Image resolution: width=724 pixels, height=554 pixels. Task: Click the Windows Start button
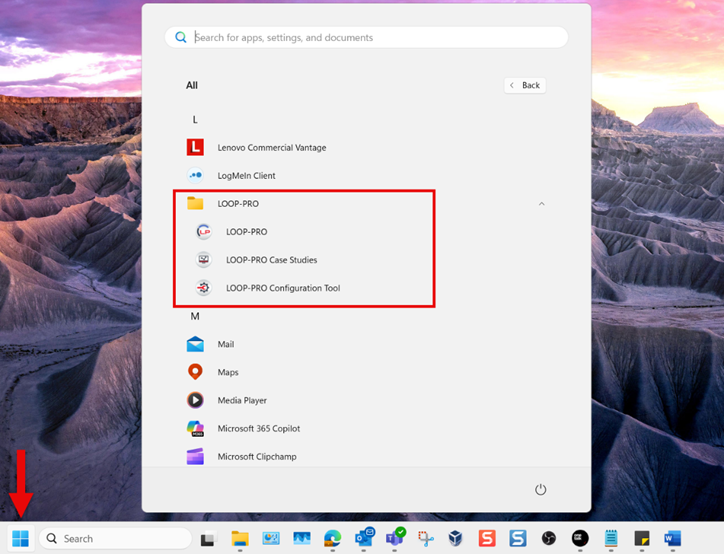20,538
